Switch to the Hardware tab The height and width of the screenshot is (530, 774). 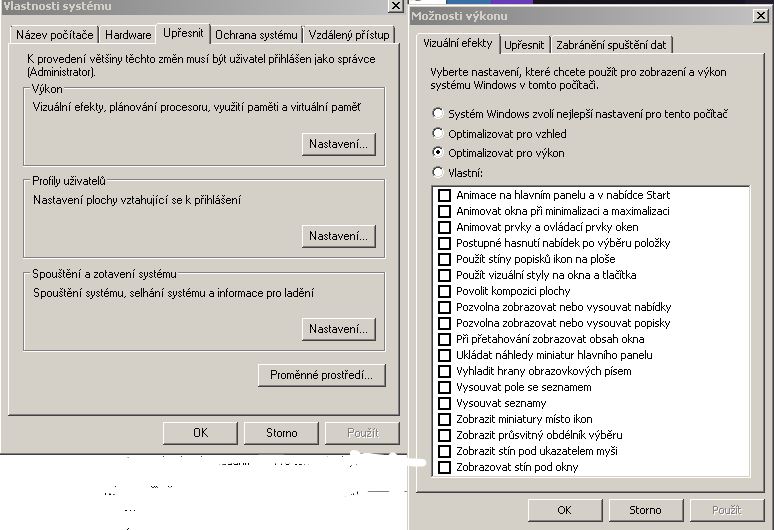tap(128, 35)
